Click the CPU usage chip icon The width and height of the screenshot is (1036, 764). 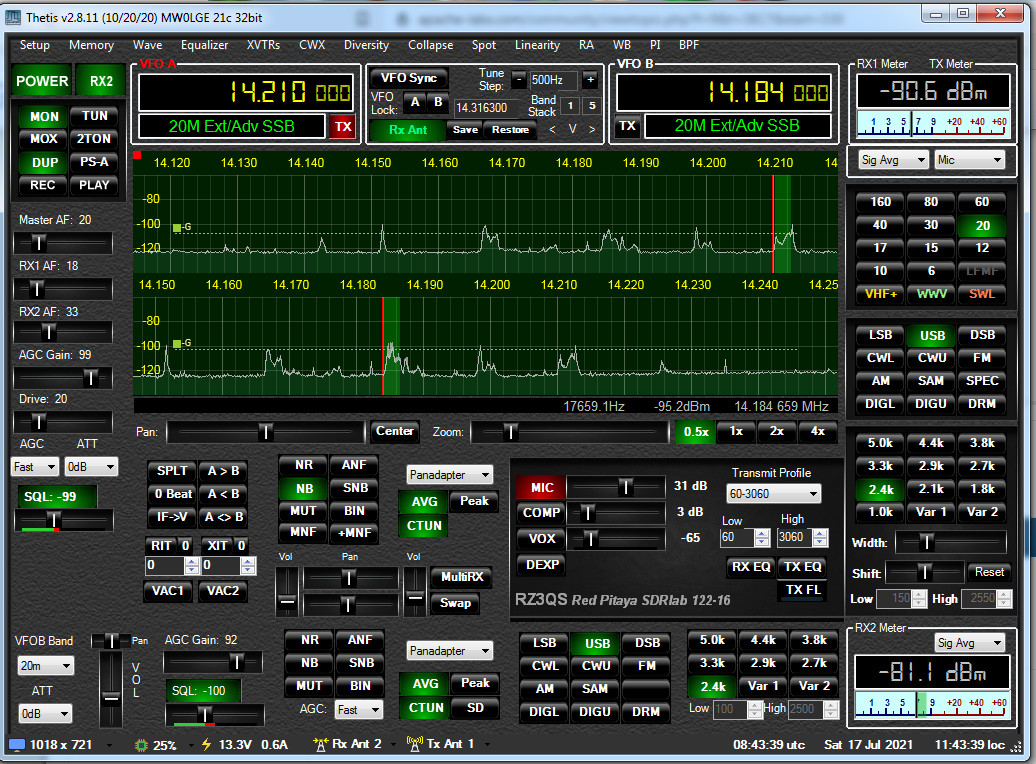(141, 745)
